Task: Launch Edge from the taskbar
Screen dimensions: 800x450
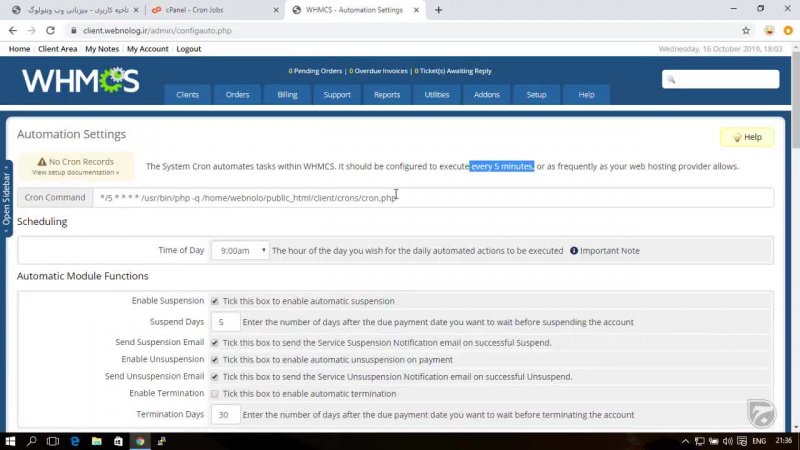Action: click(x=75, y=441)
